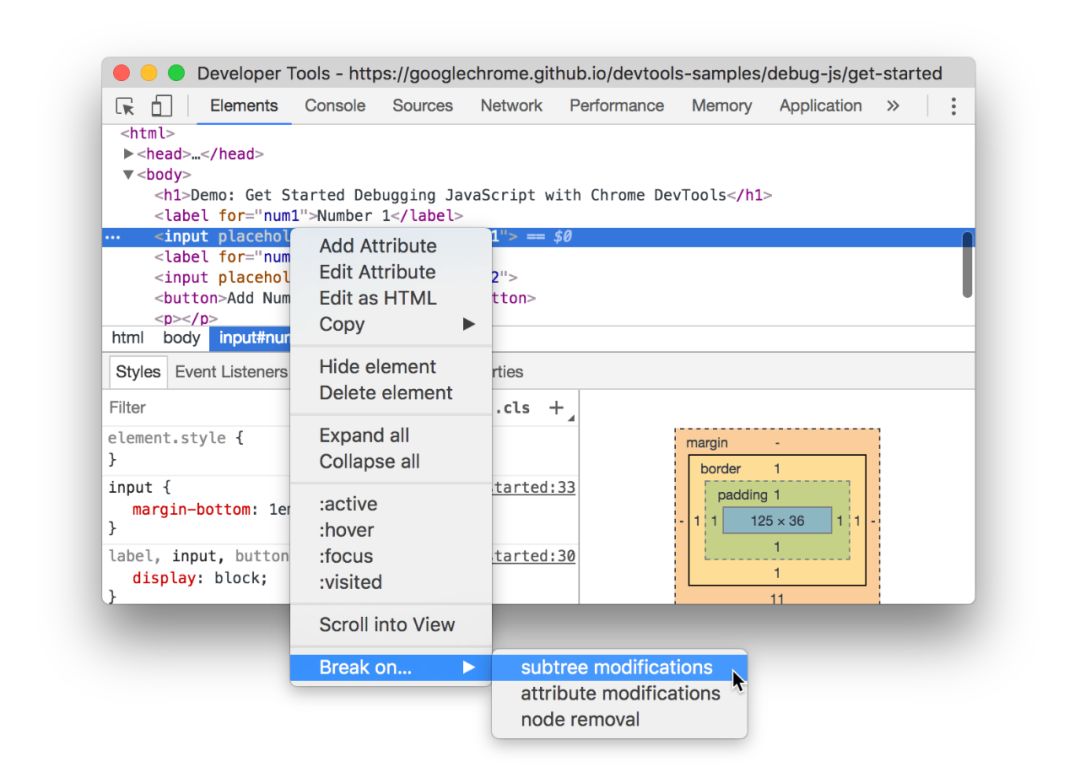1080x778 pixels.
Task: Click the Filter styles input field
Action: point(198,408)
